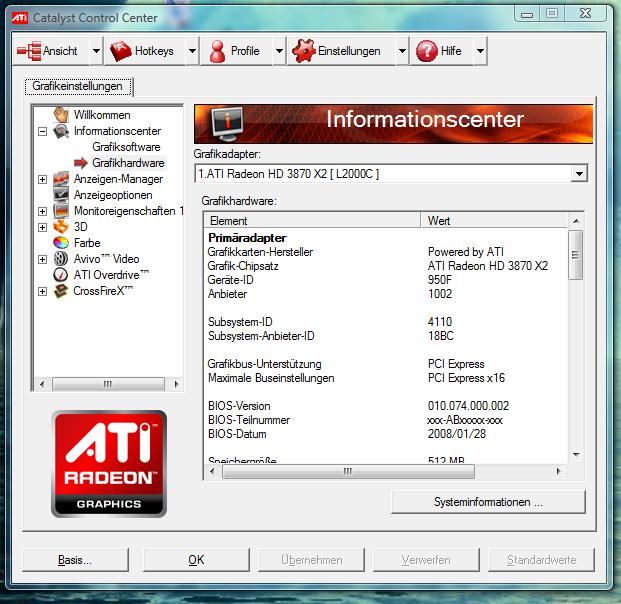Click the Informationscenter tree icon

[61, 131]
